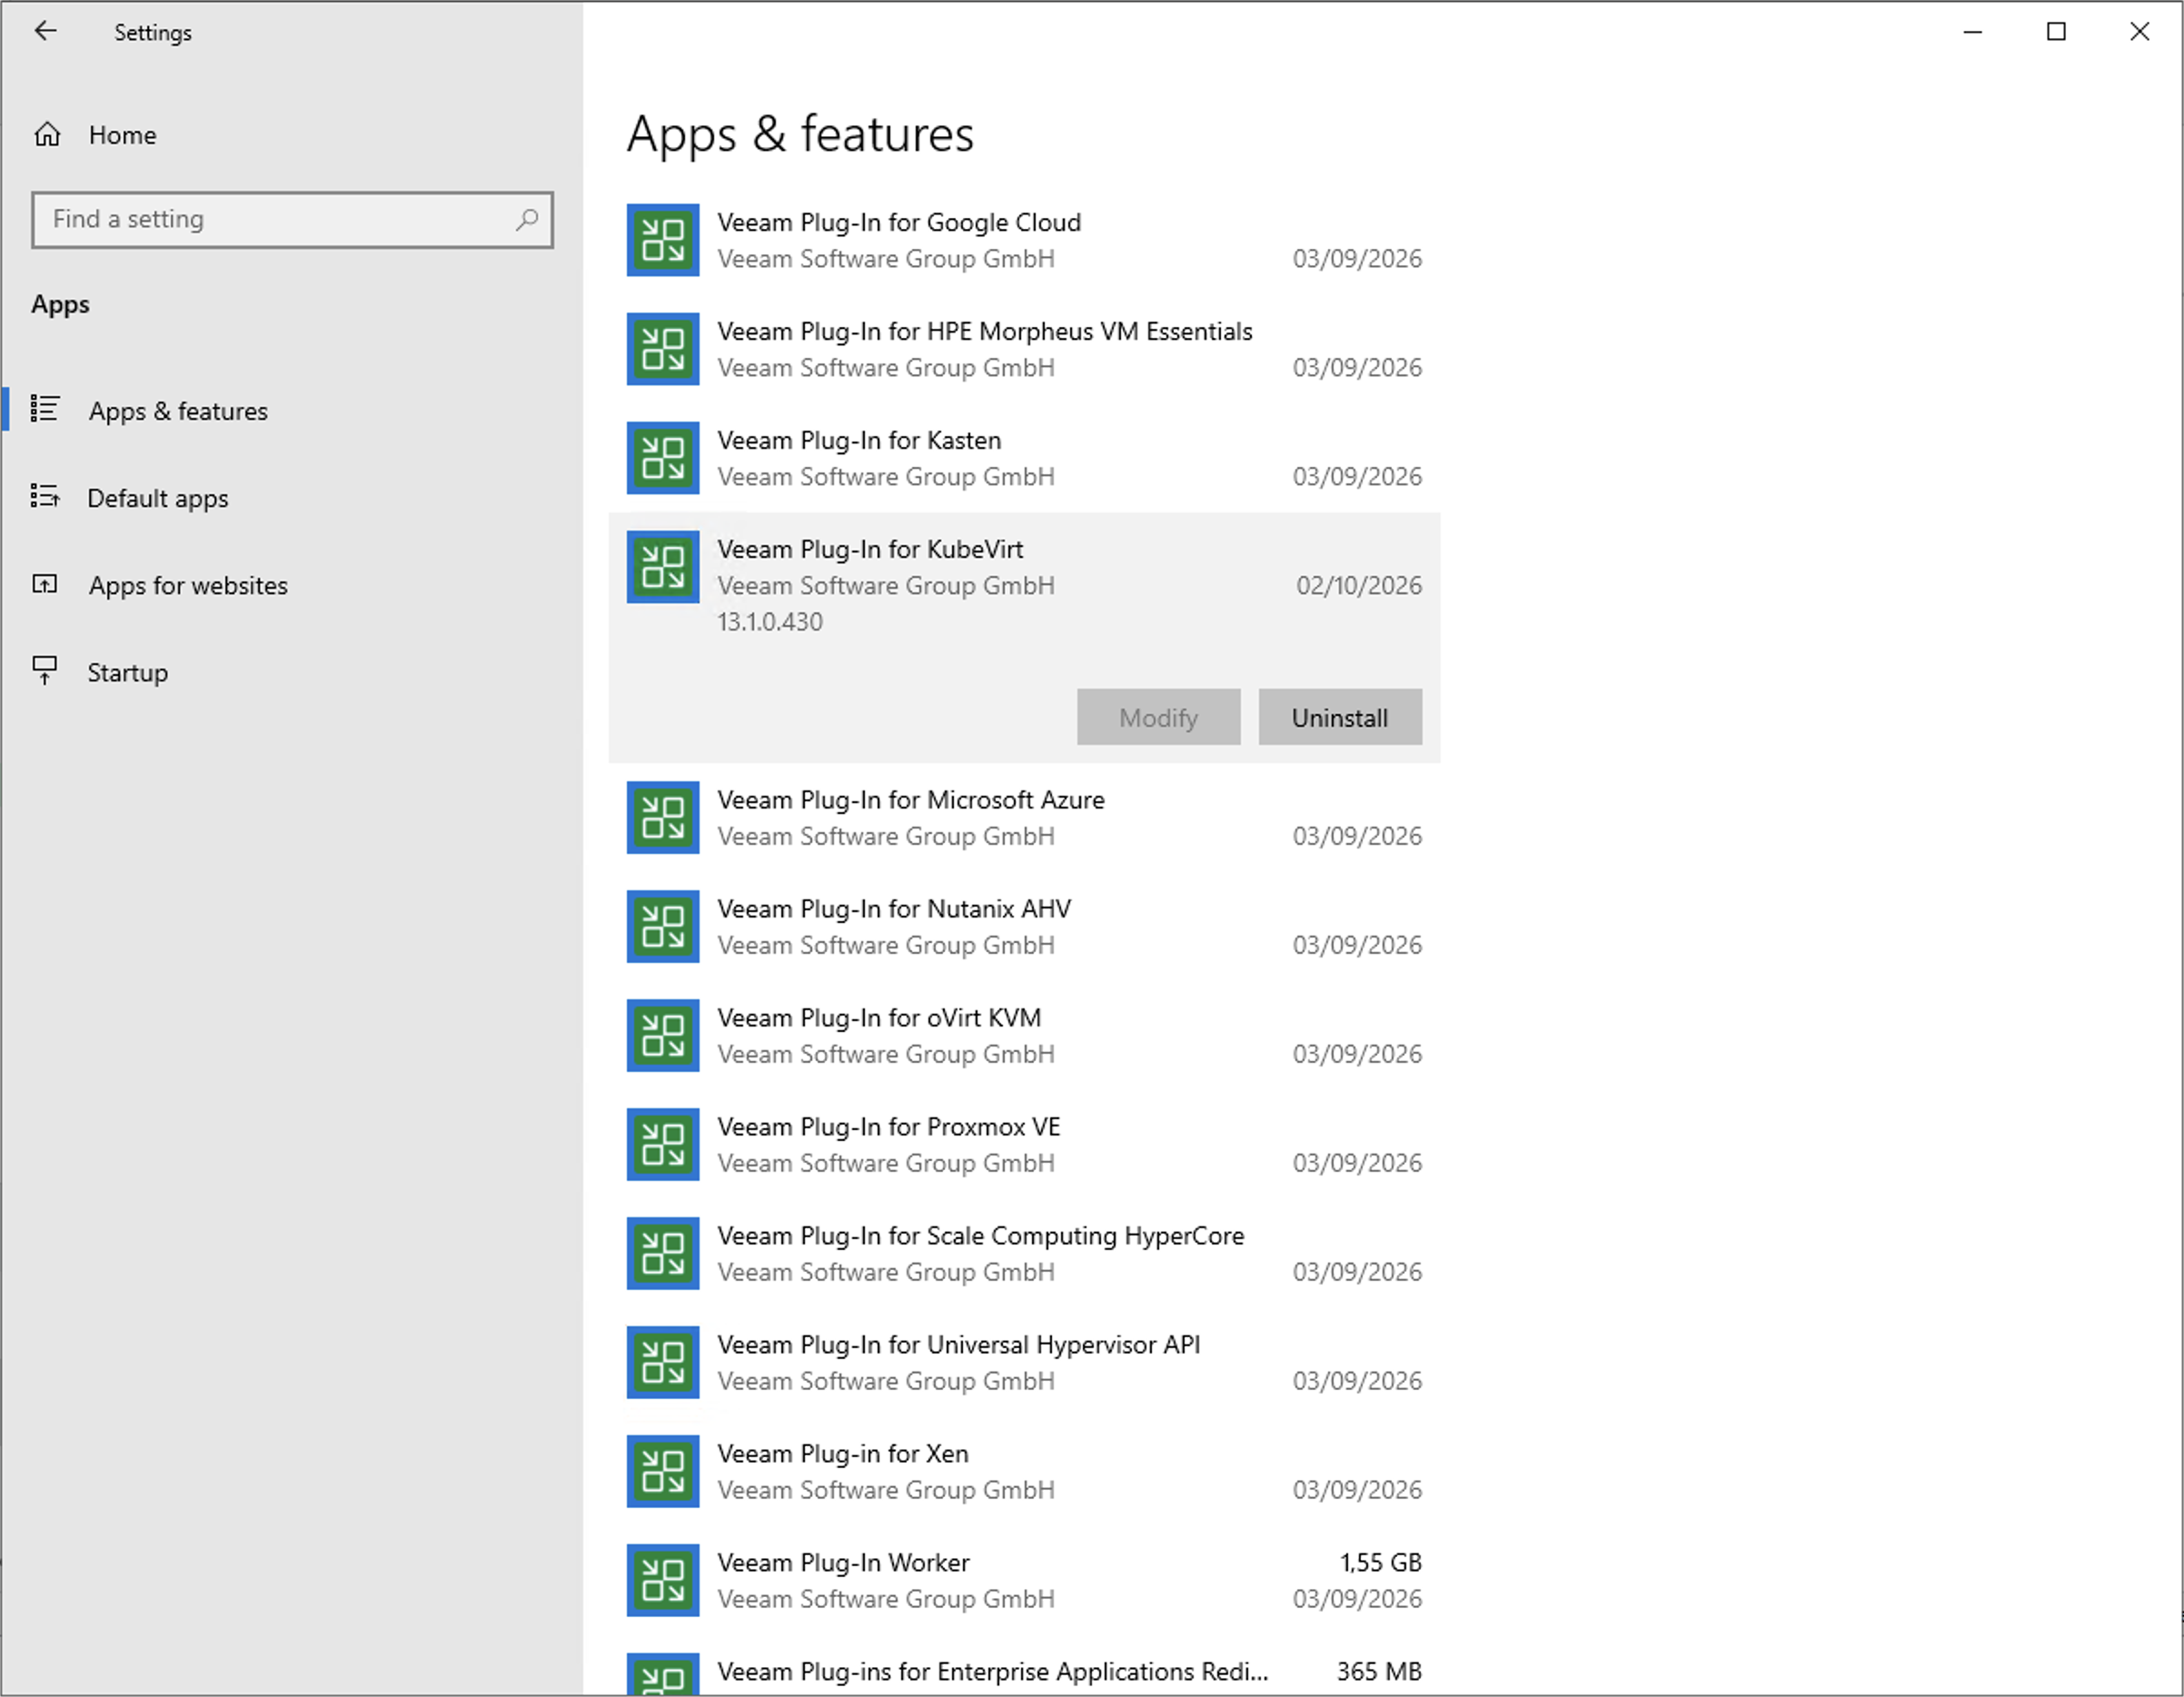Viewport: 2184px width, 1697px height.
Task: Select Veeam Plug-In Worker entry
Action: point(1024,1580)
